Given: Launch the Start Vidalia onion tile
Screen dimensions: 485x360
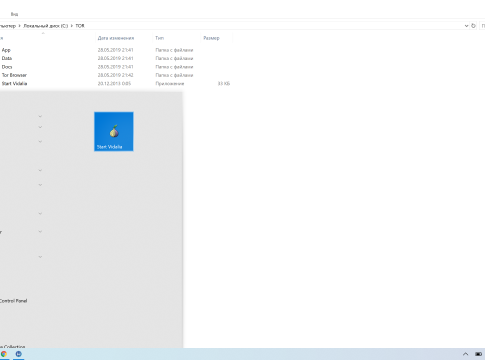Looking at the screenshot, I should coord(114,131).
